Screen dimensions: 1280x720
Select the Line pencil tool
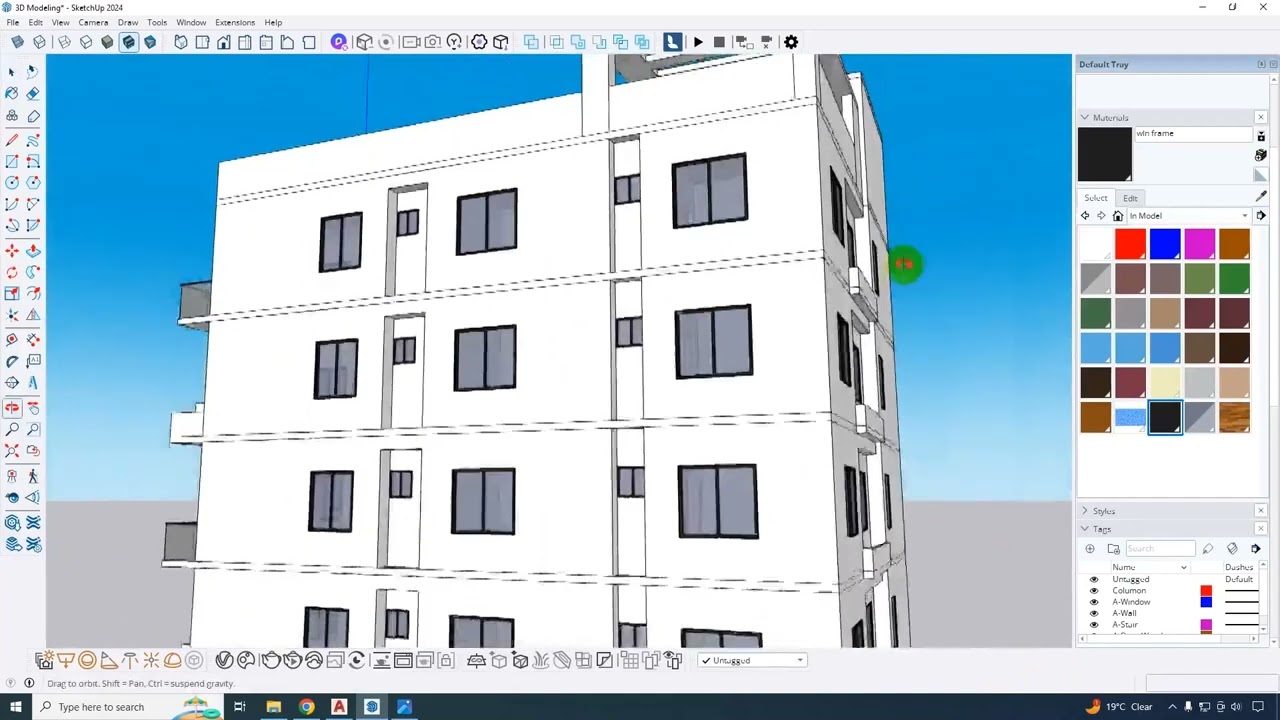click(12, 140)
